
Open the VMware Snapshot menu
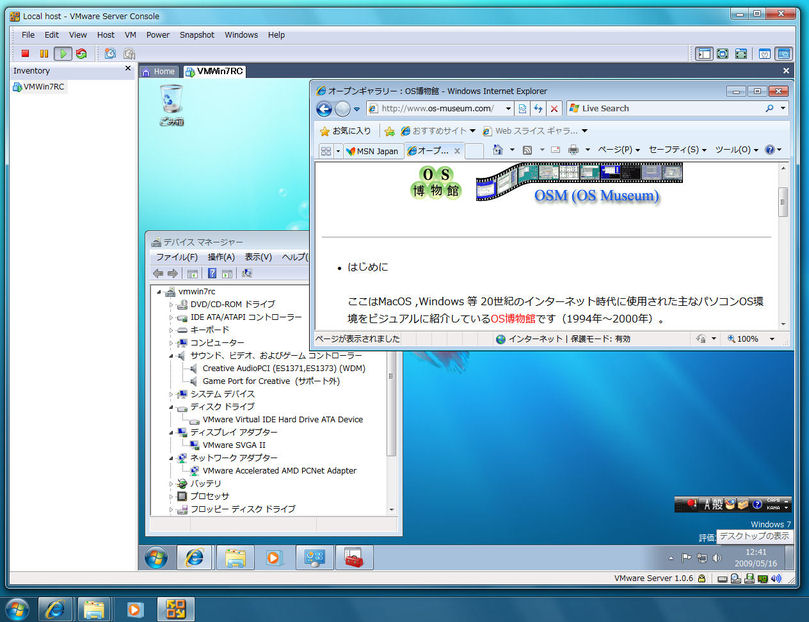197,35
